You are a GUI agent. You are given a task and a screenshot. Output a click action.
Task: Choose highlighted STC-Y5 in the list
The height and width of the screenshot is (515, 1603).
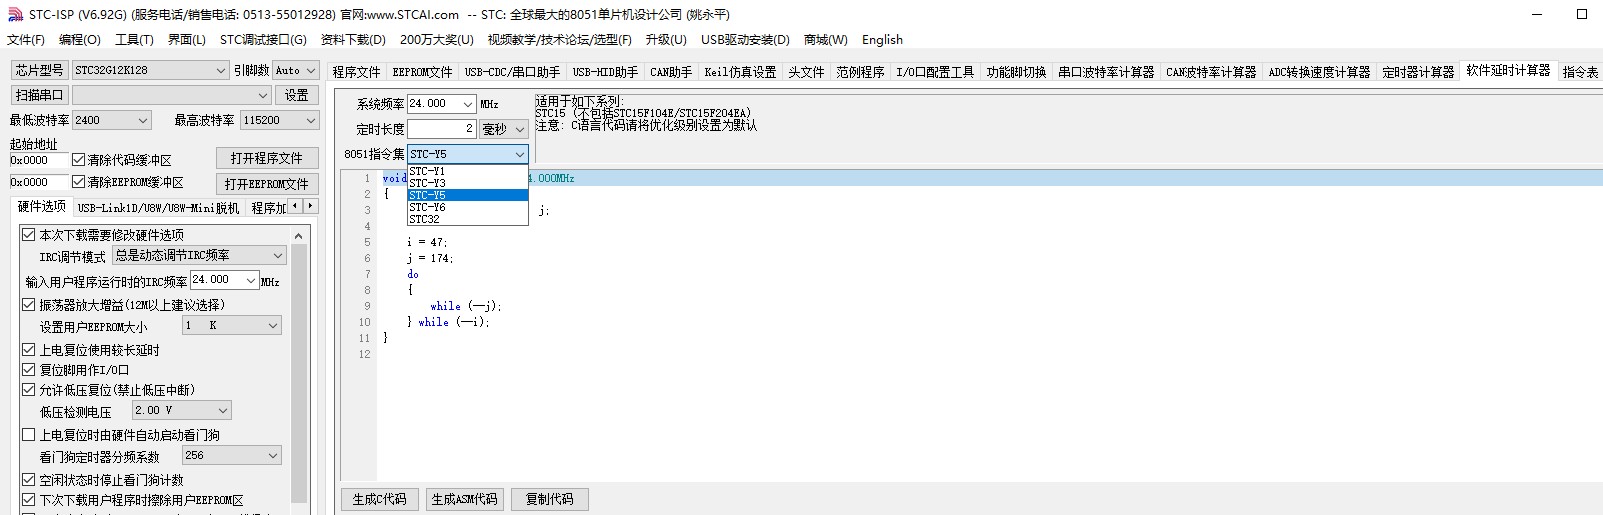click(x=467, y=195)
